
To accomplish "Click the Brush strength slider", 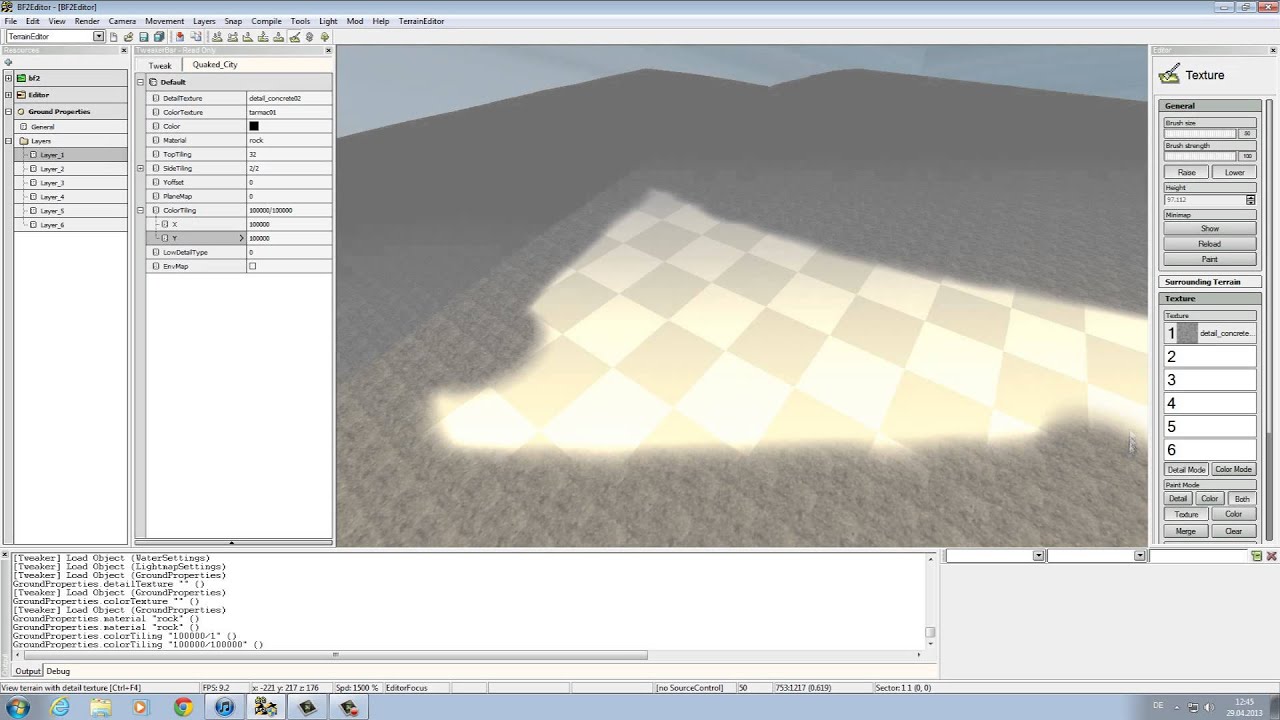I will [x=1201, y=156].
